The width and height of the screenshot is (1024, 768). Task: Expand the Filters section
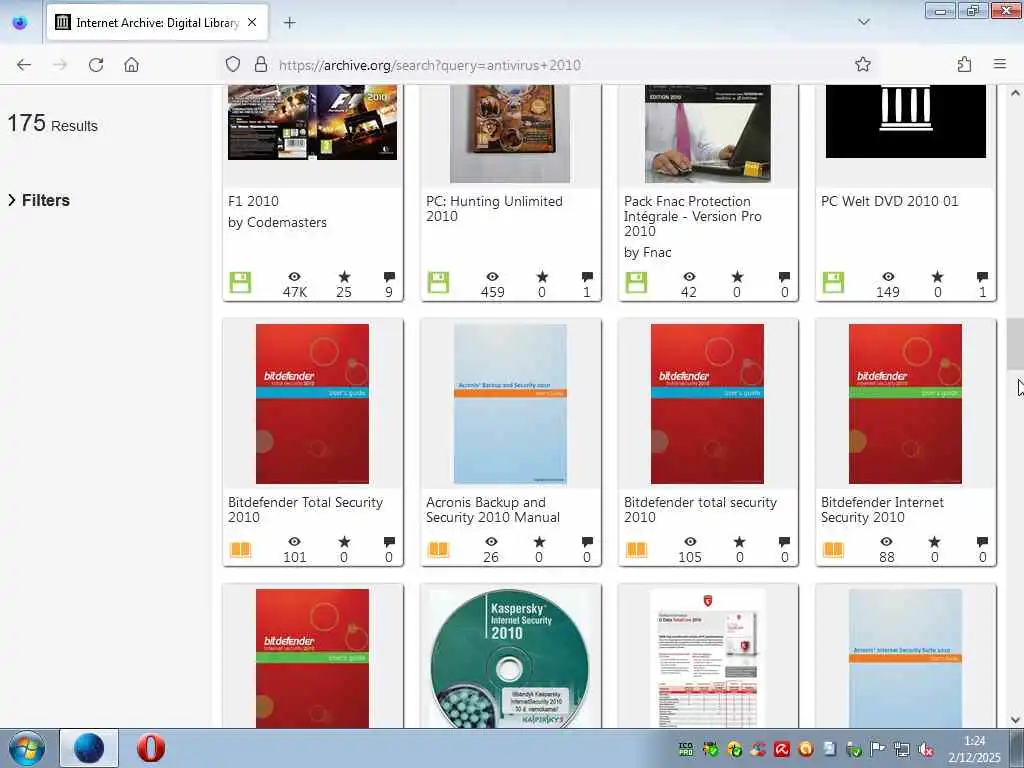tap(39, 200)
